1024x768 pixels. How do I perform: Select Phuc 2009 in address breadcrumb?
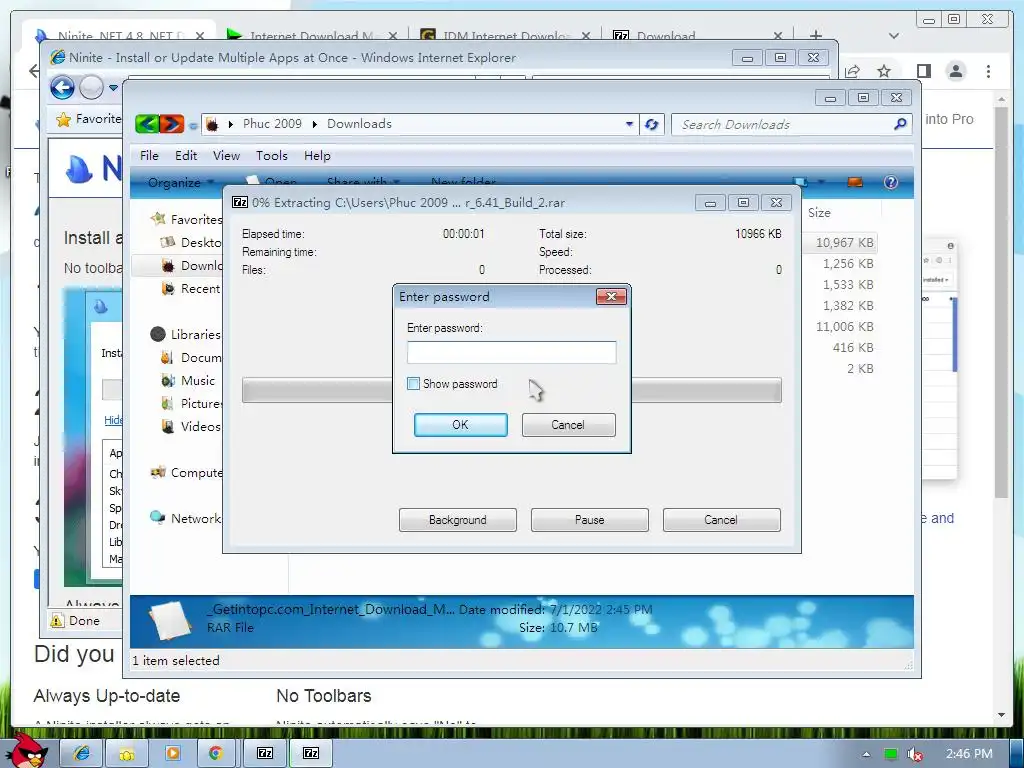pos(272,123)
